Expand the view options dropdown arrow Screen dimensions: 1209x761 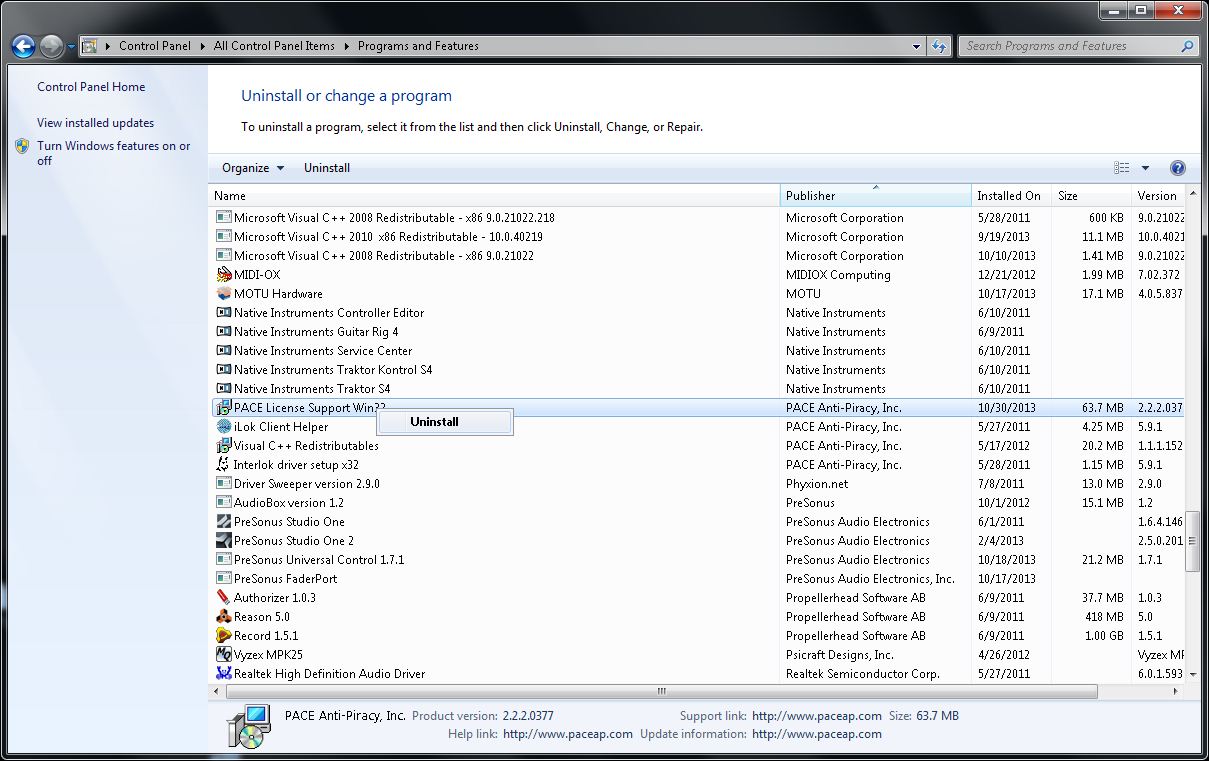click(x=1145, y=168)
